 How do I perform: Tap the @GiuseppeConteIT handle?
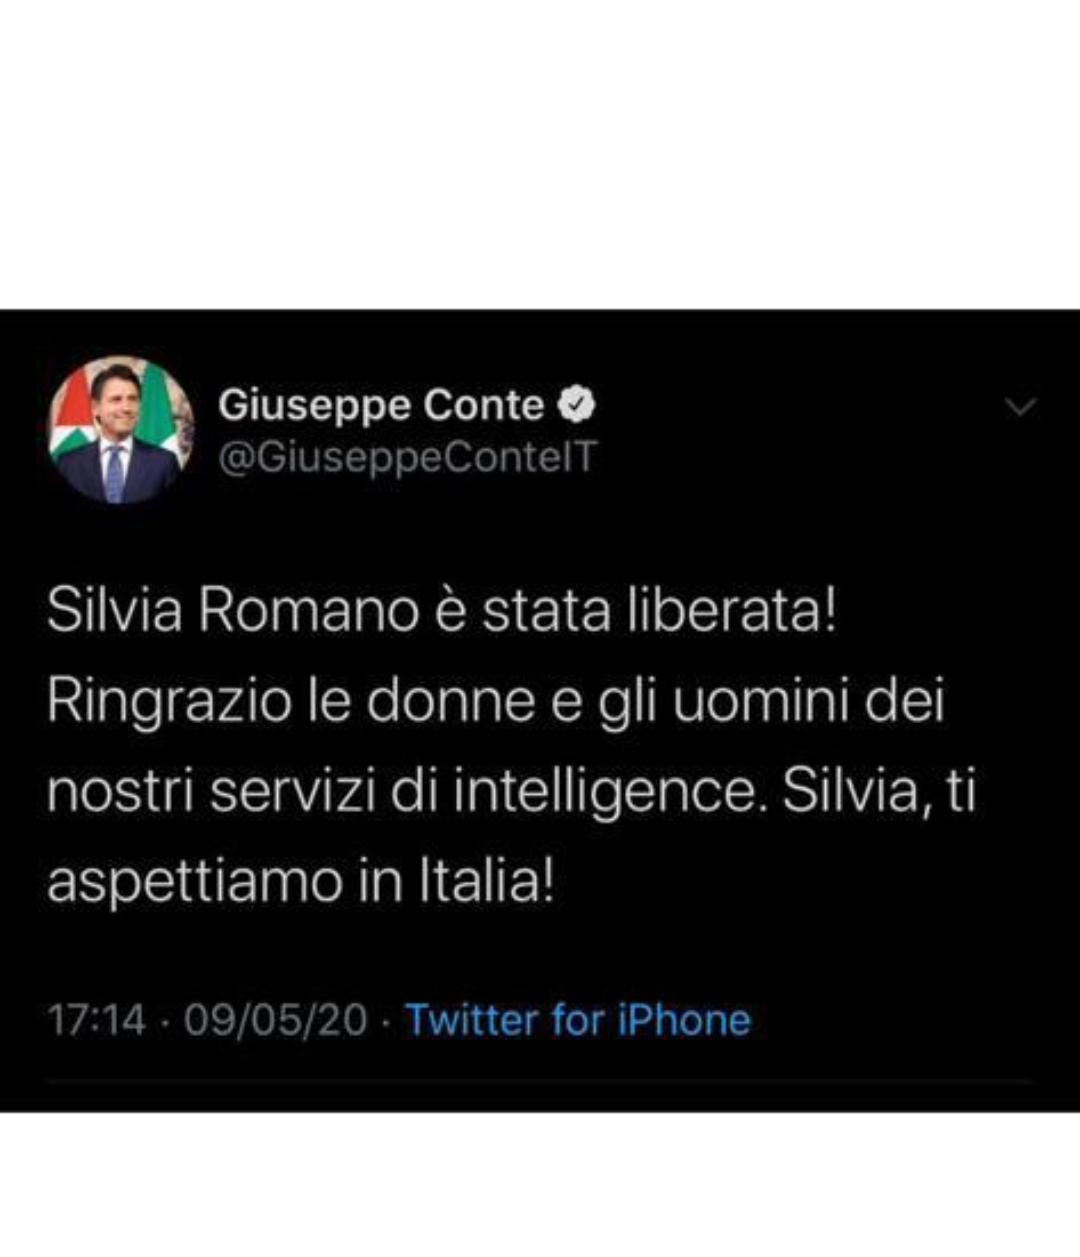[x=406, y=458]
